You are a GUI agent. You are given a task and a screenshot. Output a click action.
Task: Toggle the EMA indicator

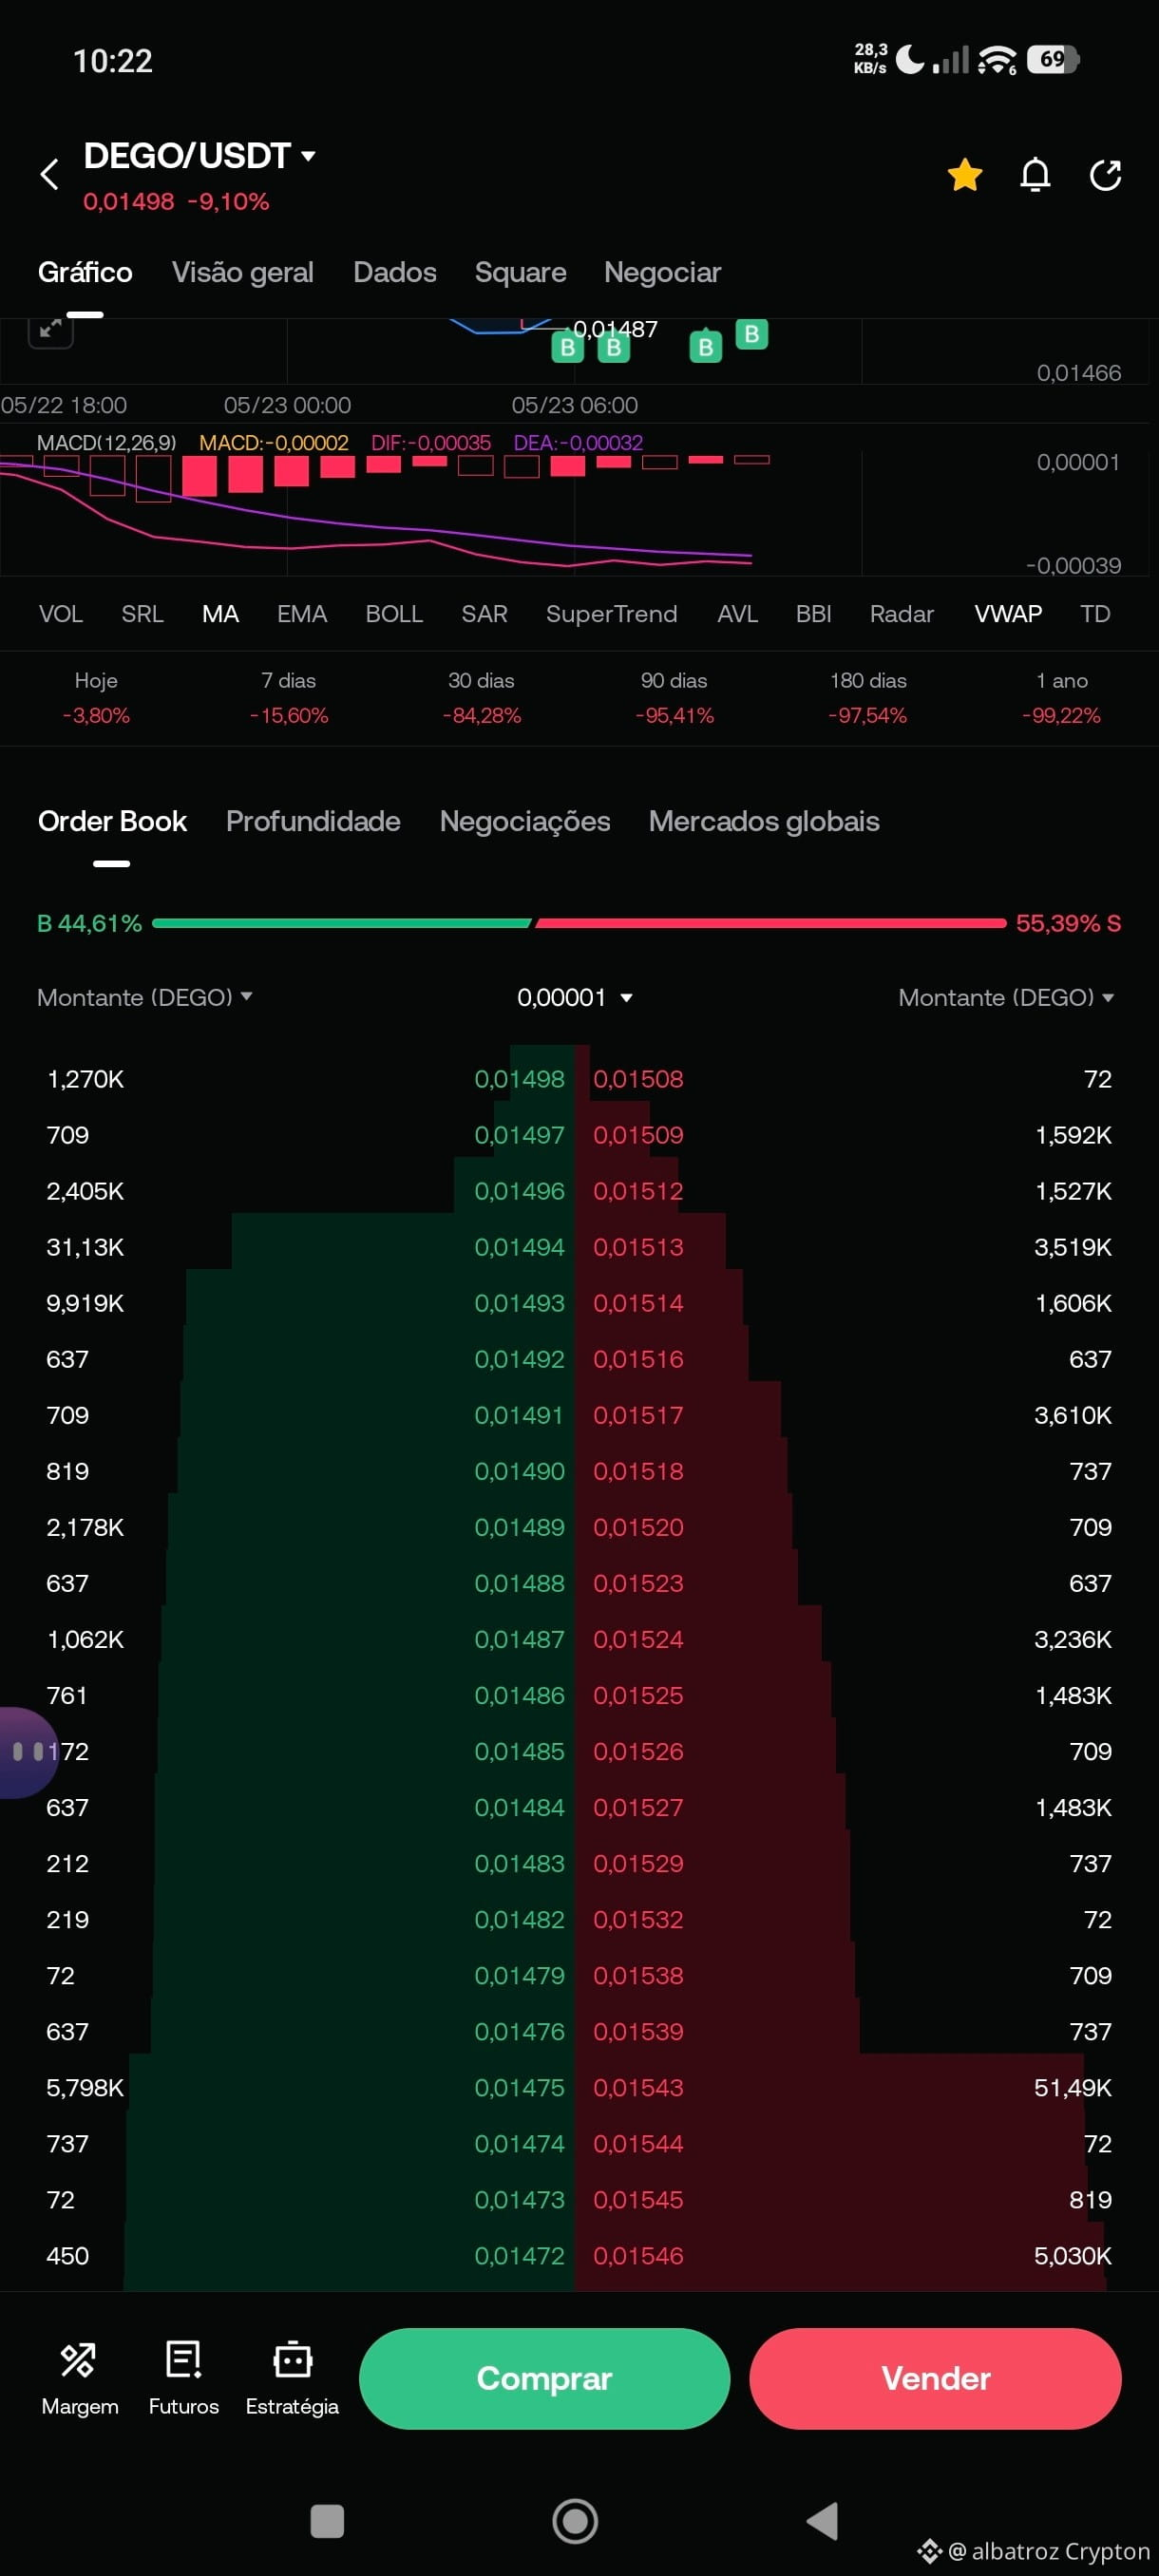pyautogui.click(x=302, y=614)
